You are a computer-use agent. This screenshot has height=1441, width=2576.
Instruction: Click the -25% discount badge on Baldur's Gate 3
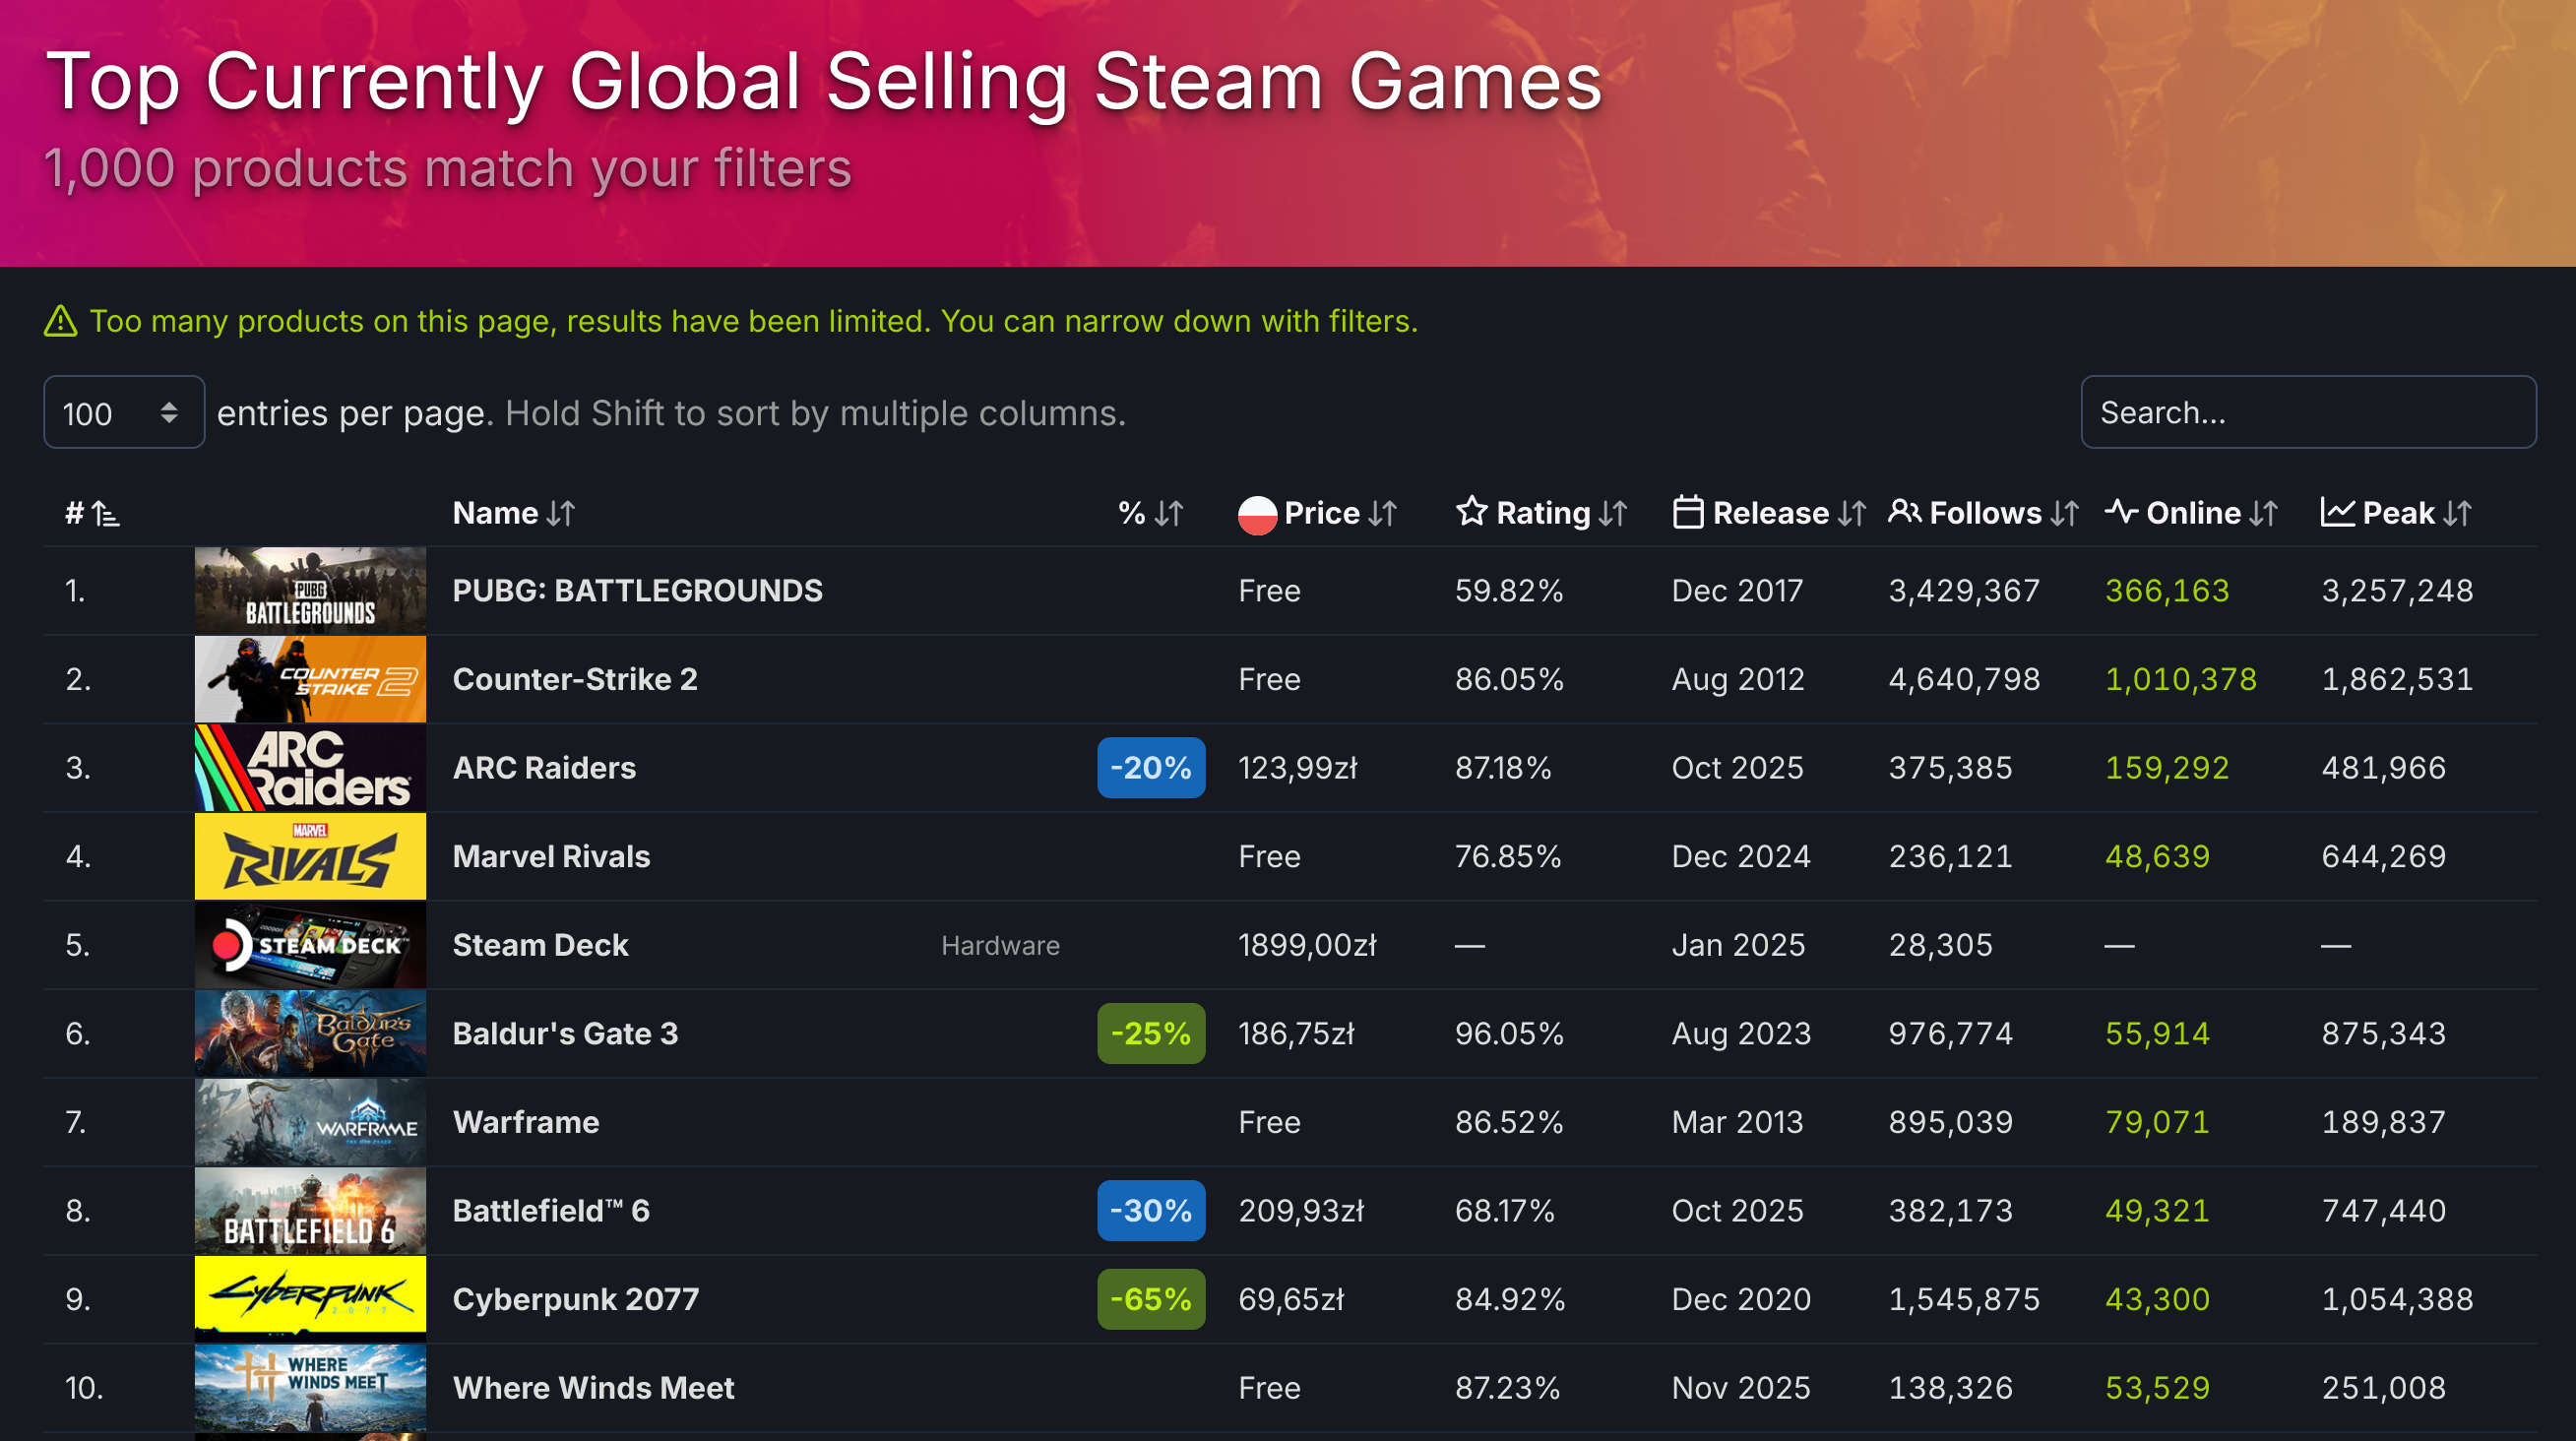tap(1150, 1033)
